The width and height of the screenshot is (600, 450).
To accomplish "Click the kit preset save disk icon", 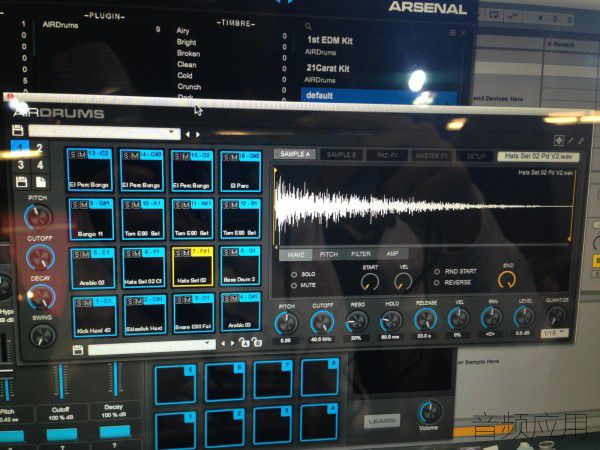I will pos(17,130).
